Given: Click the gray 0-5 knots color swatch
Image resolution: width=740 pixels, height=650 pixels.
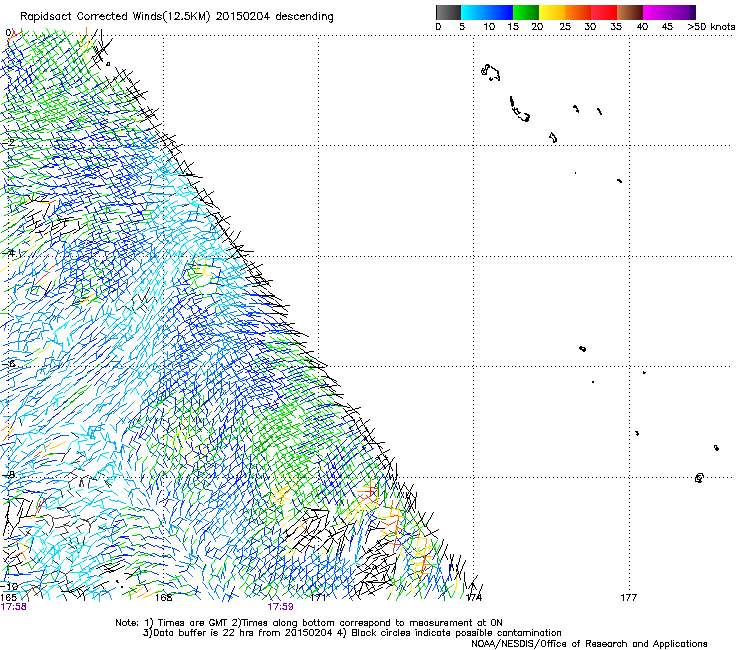Looking at the screenshot, I should [448, 12].
